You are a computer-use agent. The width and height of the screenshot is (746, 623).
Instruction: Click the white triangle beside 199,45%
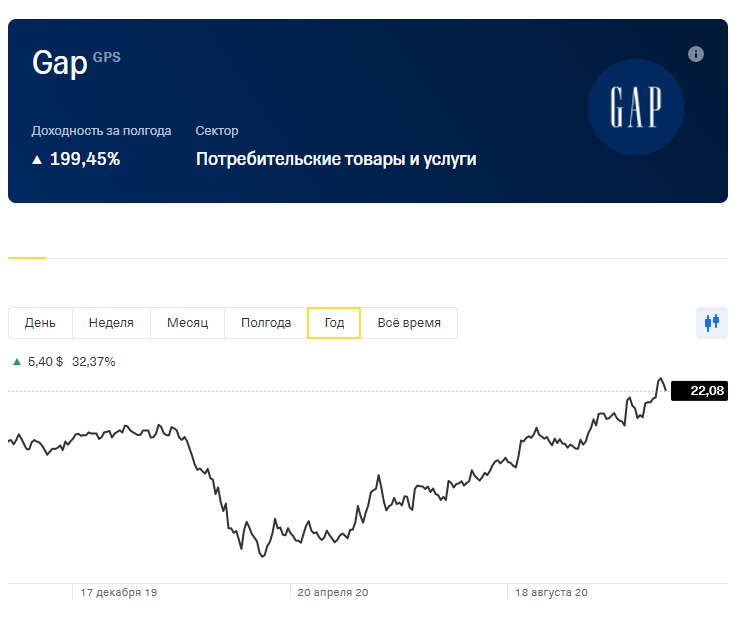click(x=37, y=160)
